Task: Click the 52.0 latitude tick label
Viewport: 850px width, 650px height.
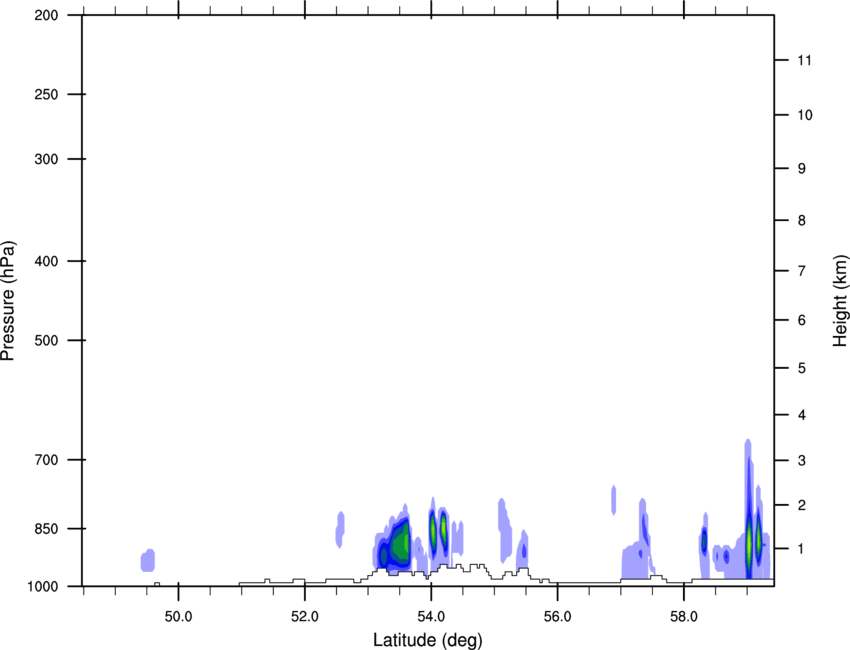Action: pyautogui.click(x=305, y=617)
